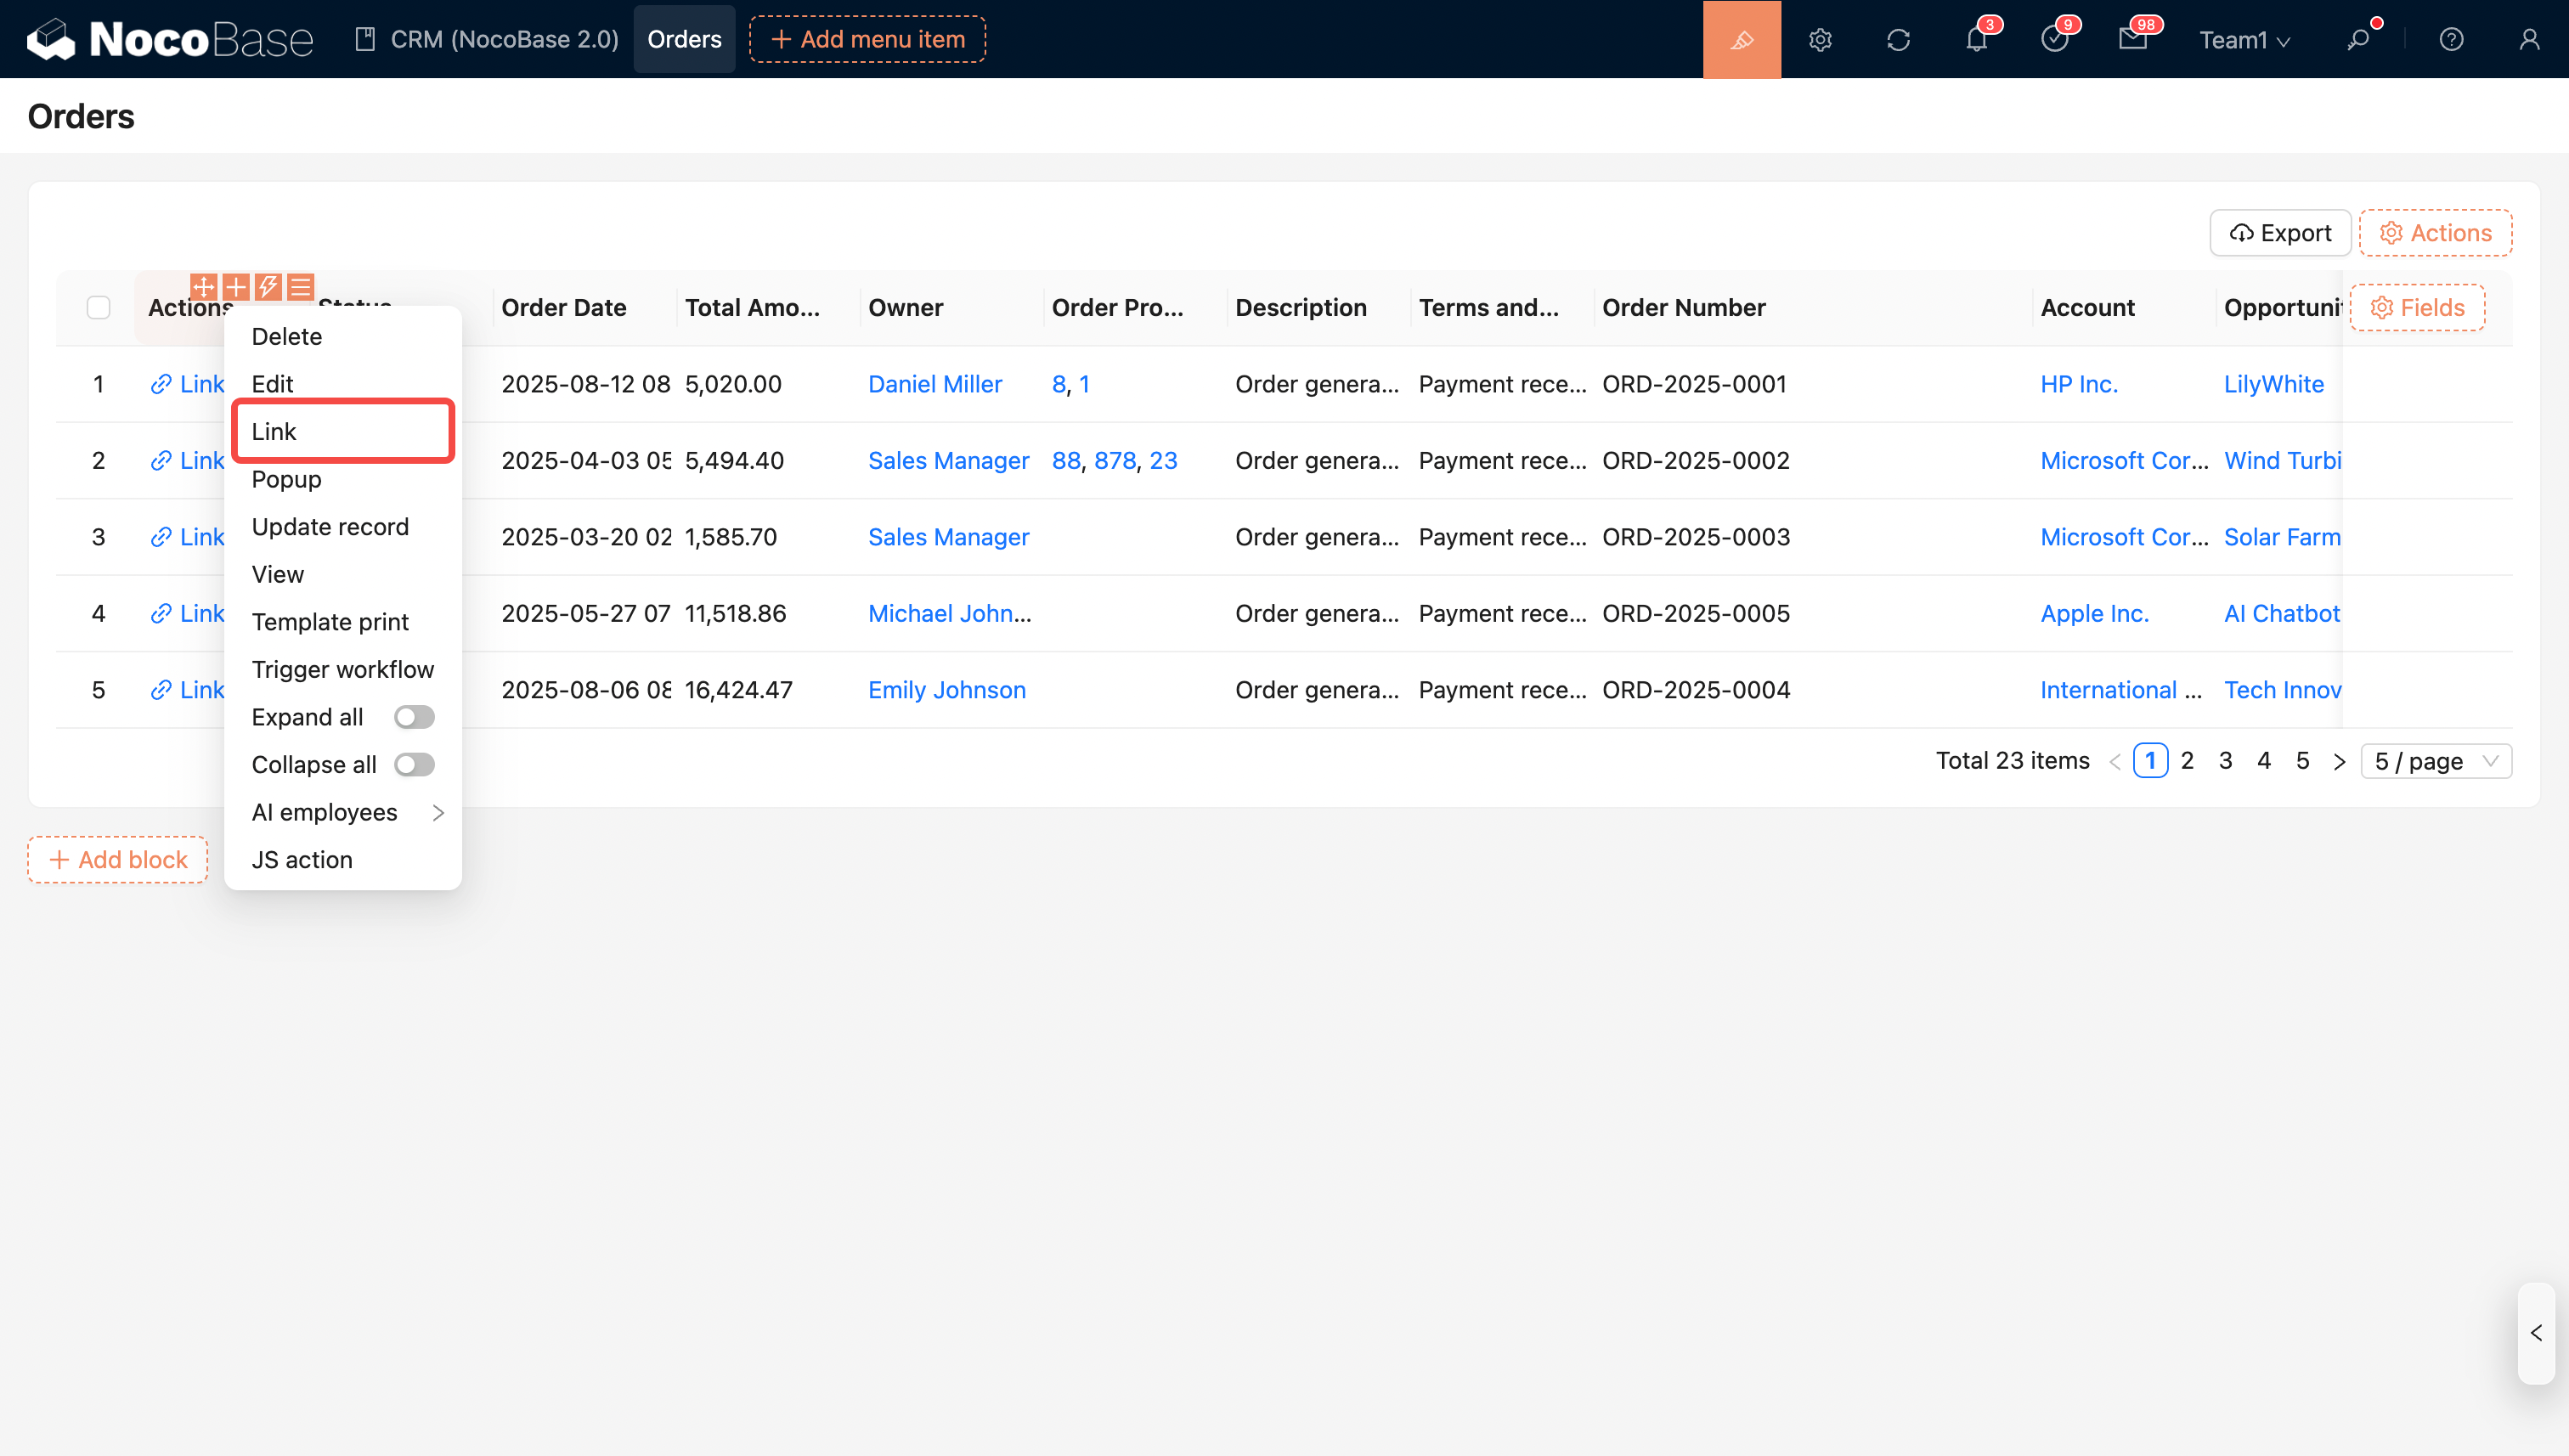The height and width of the screenshot is (1456, 2569).
Task: Click the lightning icon on the Actions column
Action: [x=268, y=287]
